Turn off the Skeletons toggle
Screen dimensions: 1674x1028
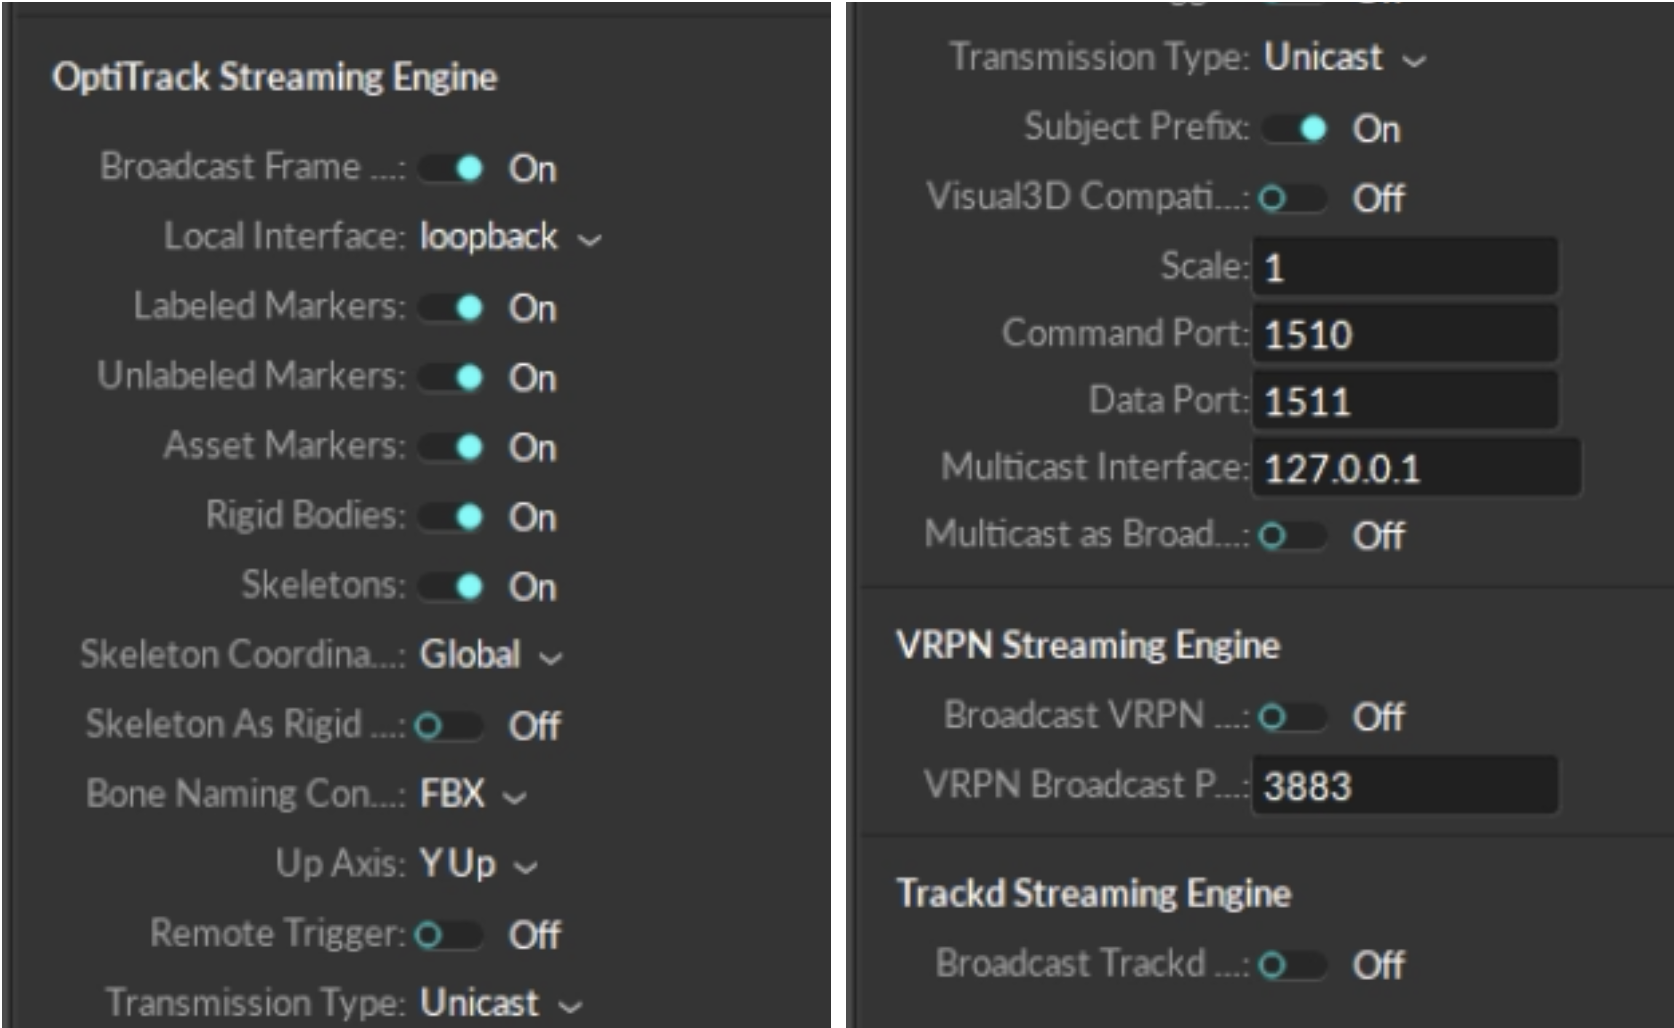tap(452, 586)
